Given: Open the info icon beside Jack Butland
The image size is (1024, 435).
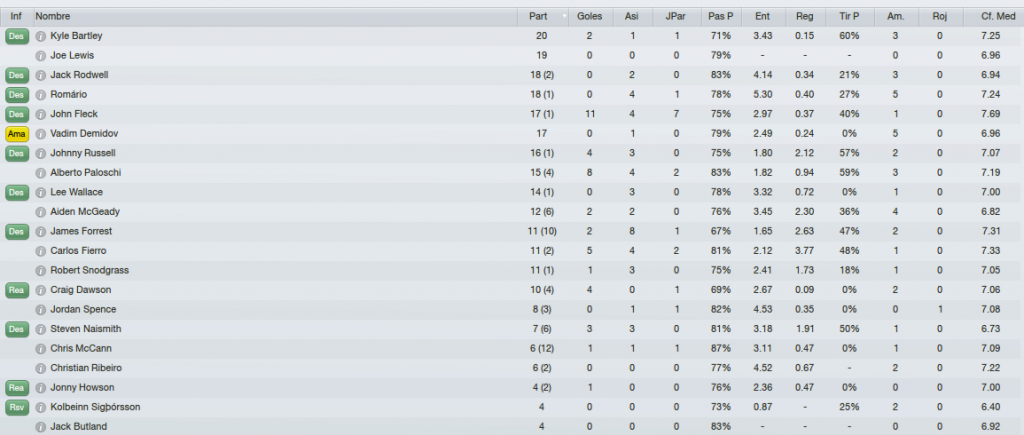Looking at the screenshot, I should click(40, 428).
